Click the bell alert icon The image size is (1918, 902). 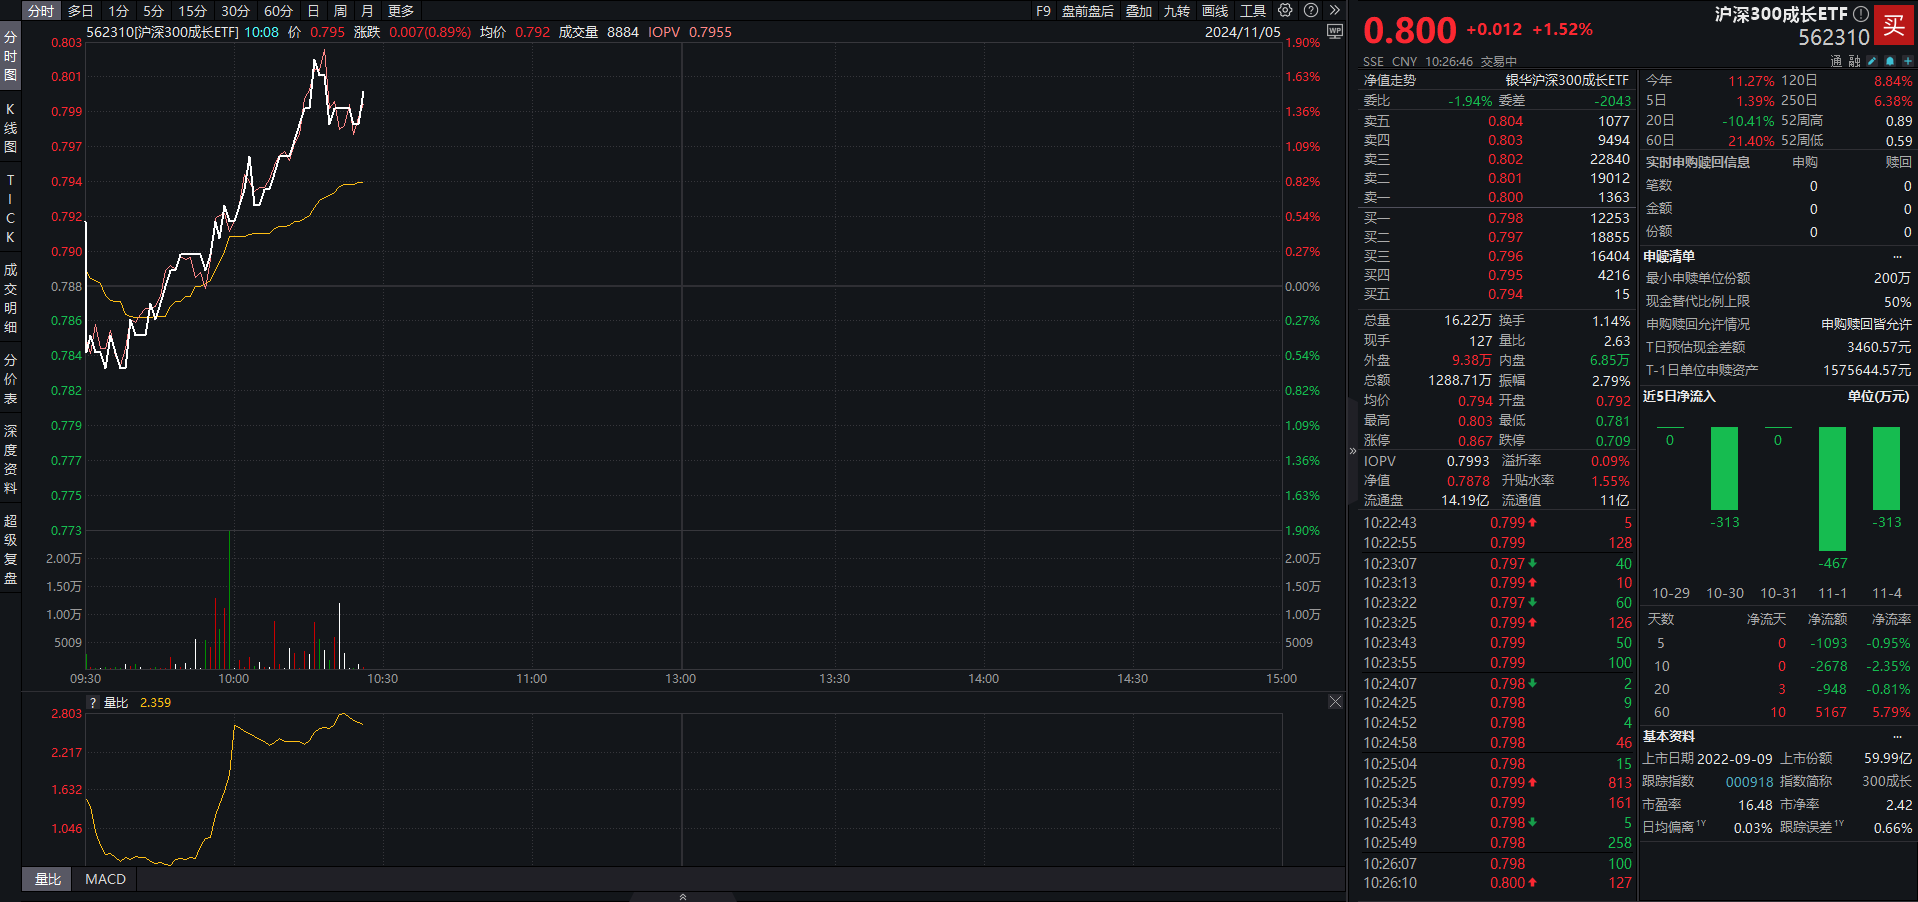[x=1890, y=61]
